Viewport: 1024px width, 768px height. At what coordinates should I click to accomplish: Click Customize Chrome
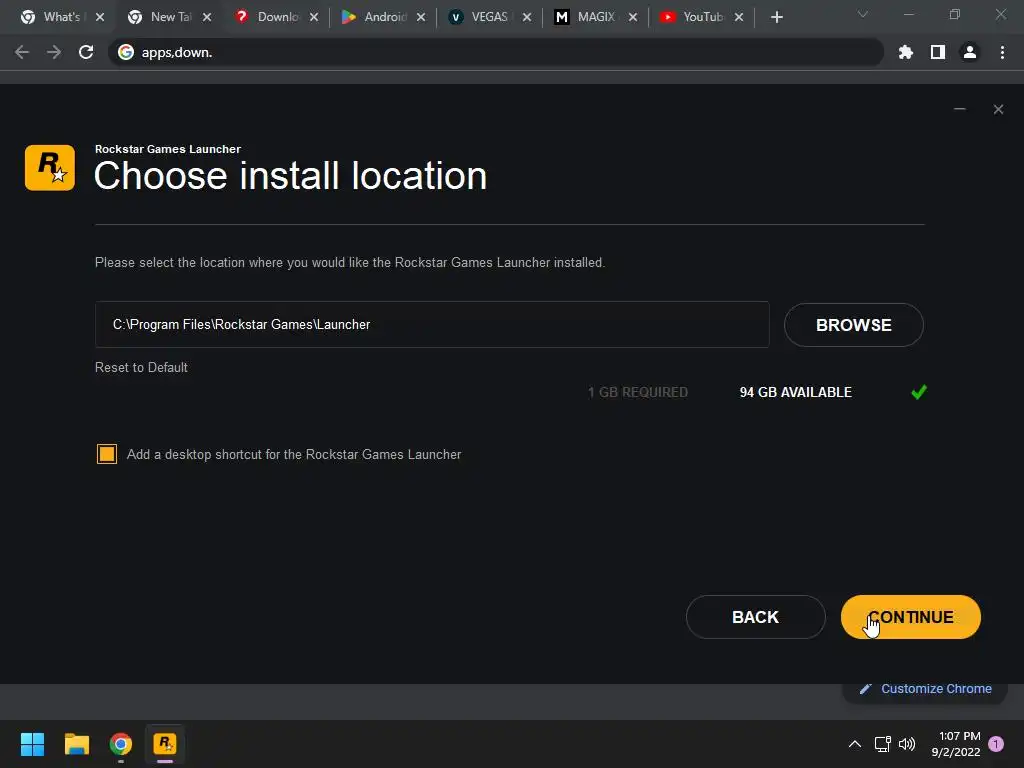[925, 688]
